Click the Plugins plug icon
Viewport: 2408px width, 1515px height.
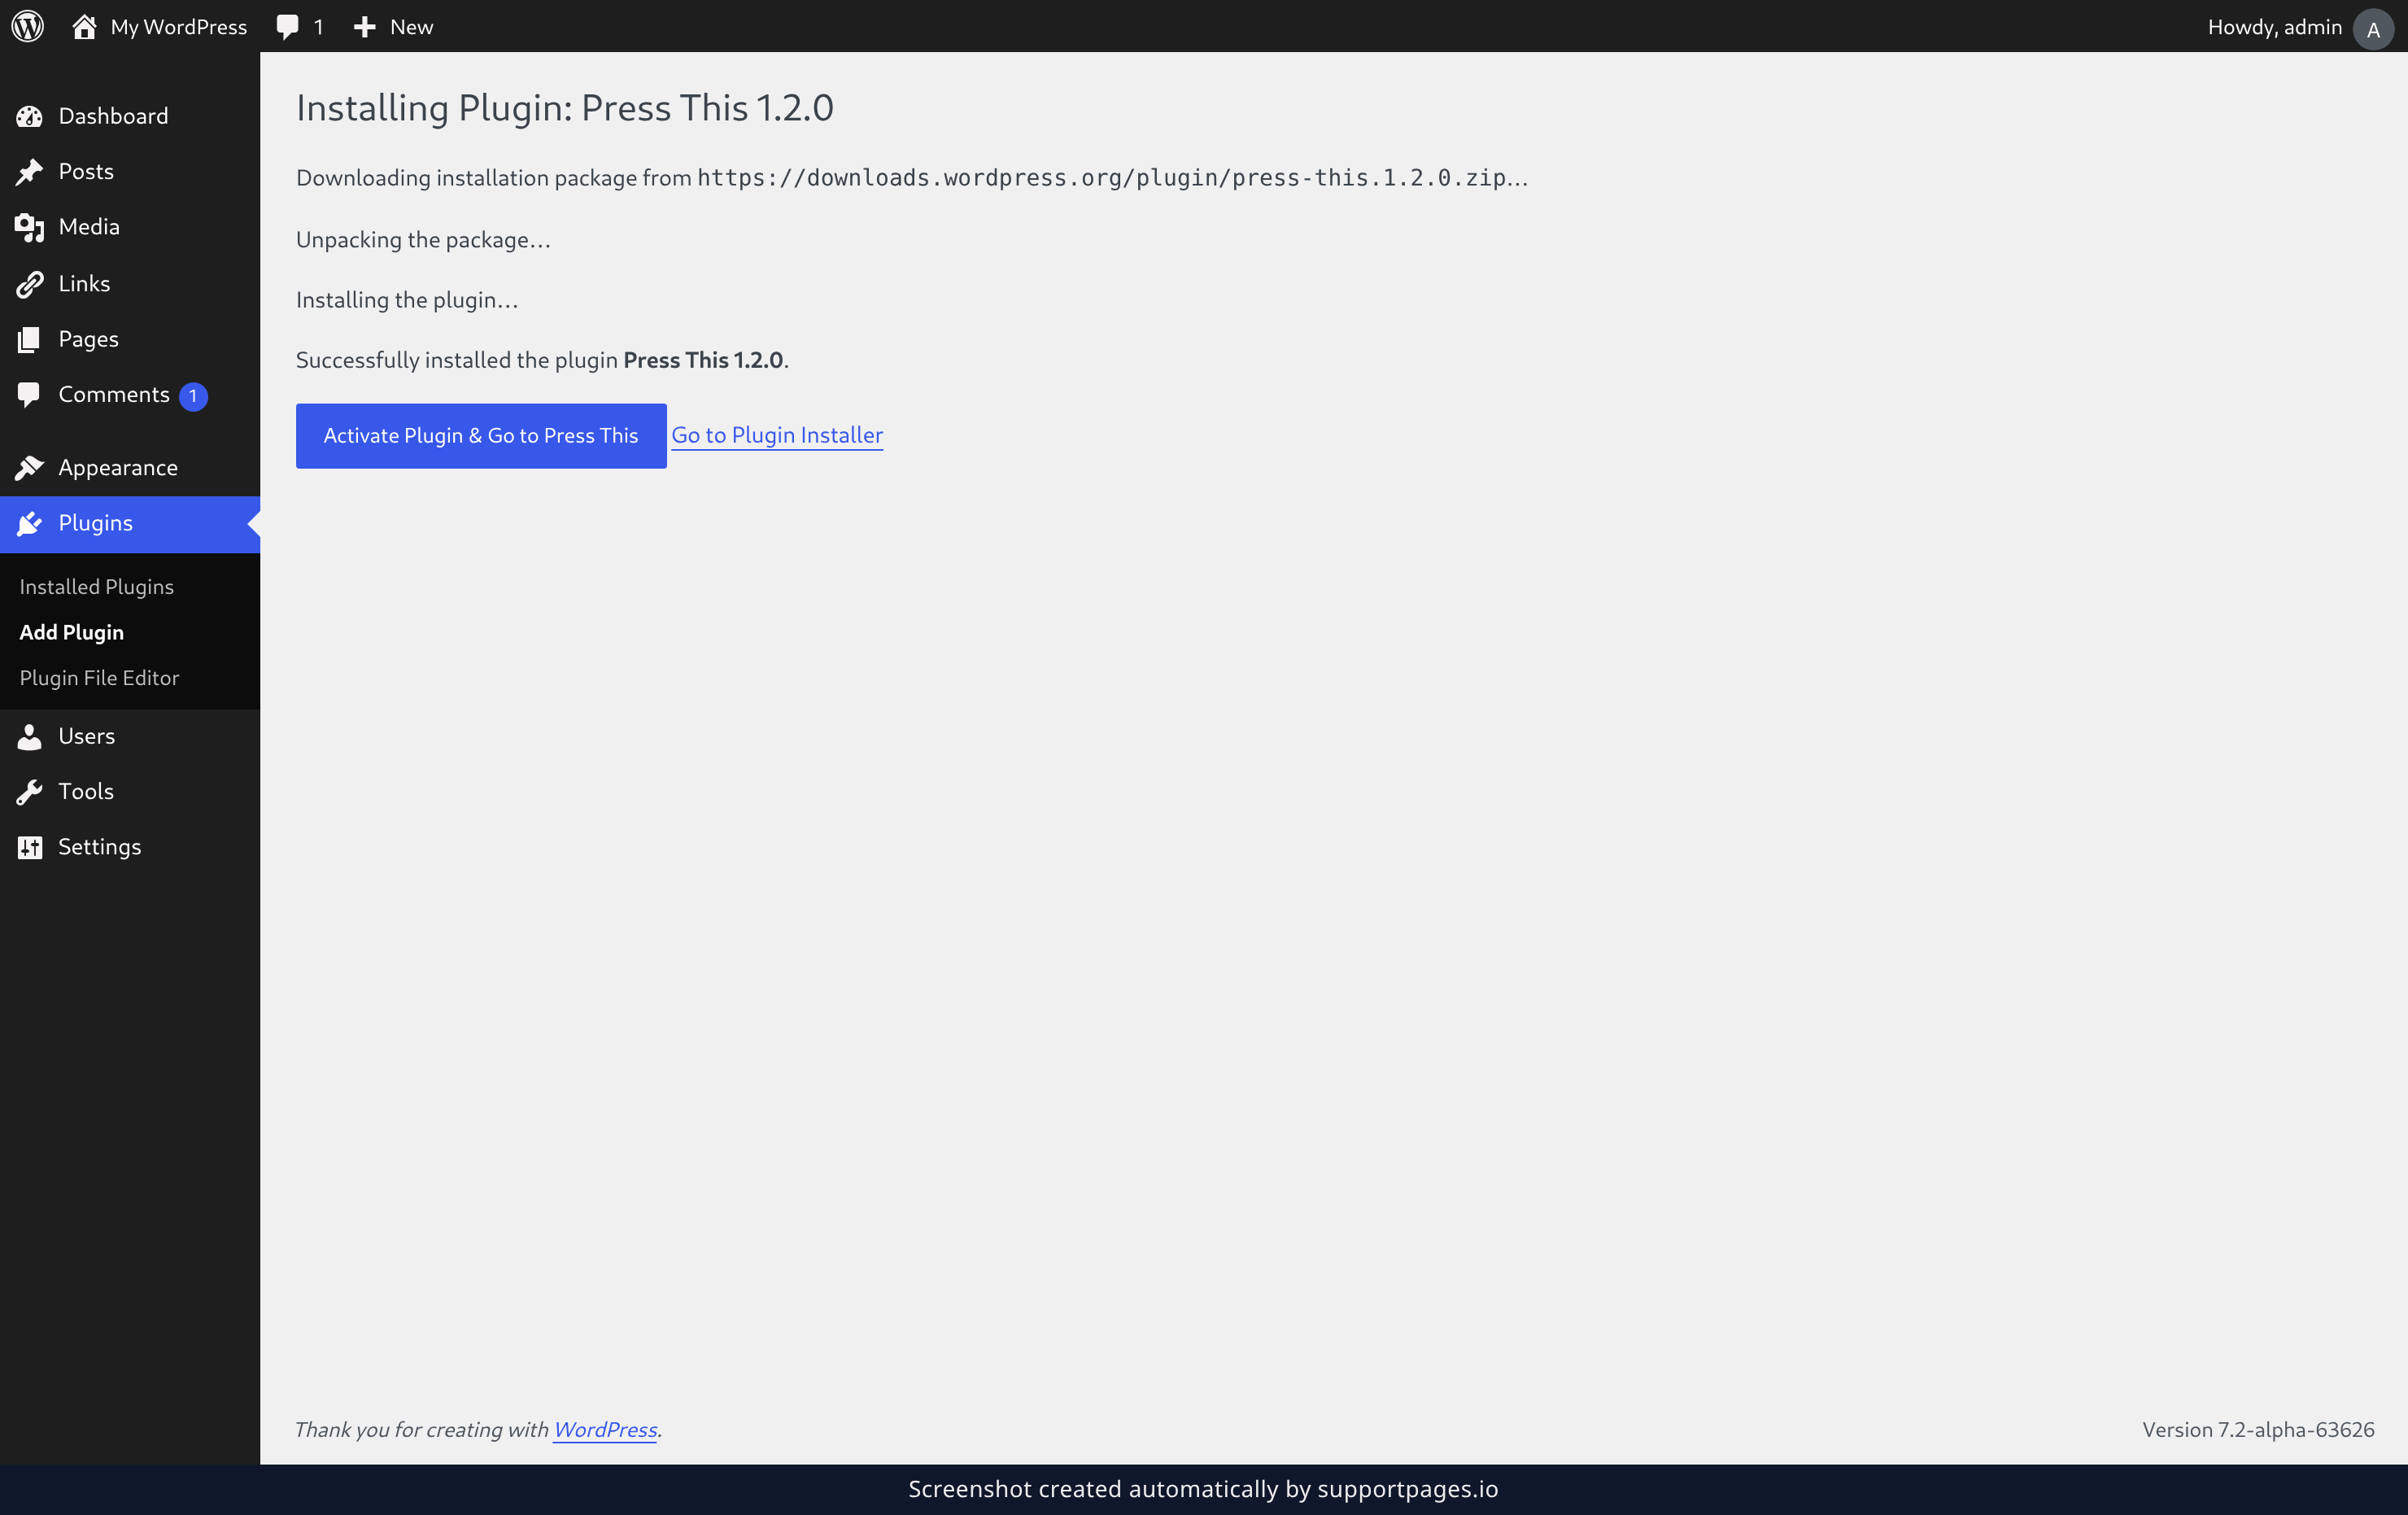(x=29, y=523)
